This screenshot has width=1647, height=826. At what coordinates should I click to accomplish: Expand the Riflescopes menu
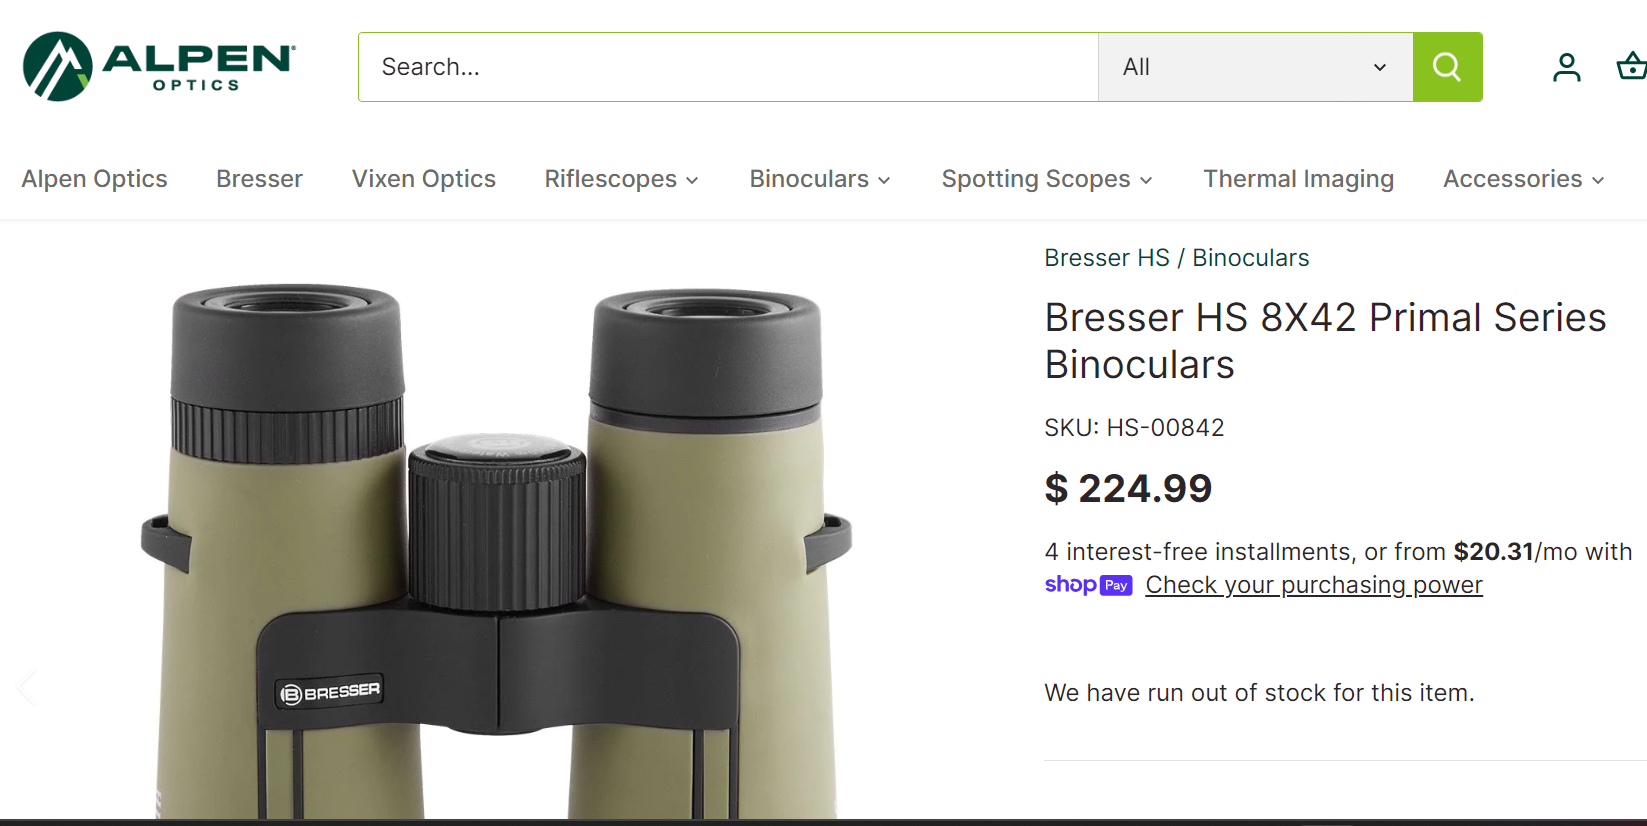pos(620,178)
